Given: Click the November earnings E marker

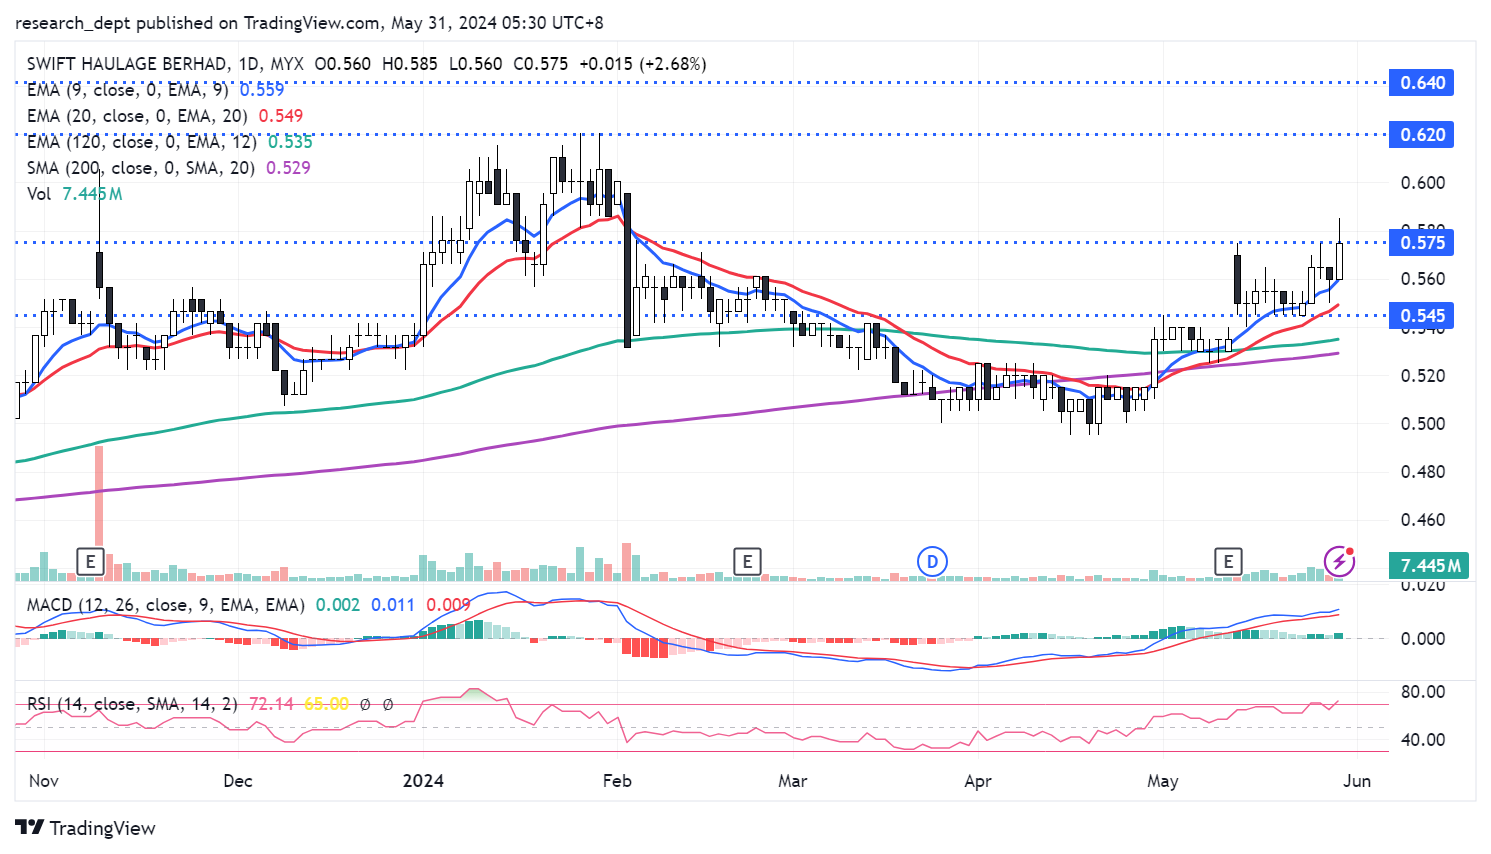Looking at the screenshot, I should pos(91,562).
